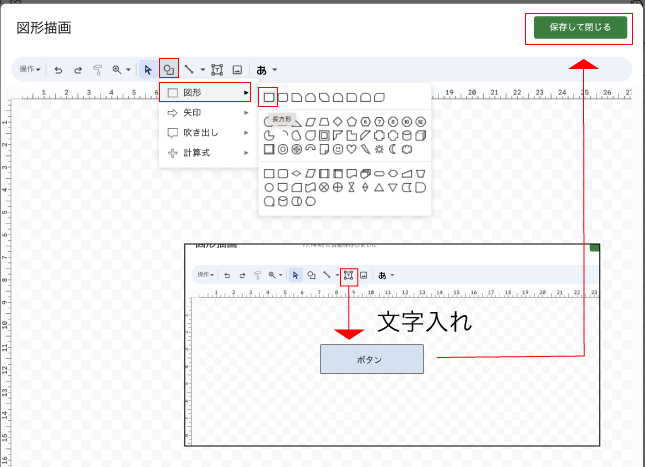Open the line tool dropdown arrow
Image resolution: width=645 pixels, height=467 pixels.
point(203,70)
